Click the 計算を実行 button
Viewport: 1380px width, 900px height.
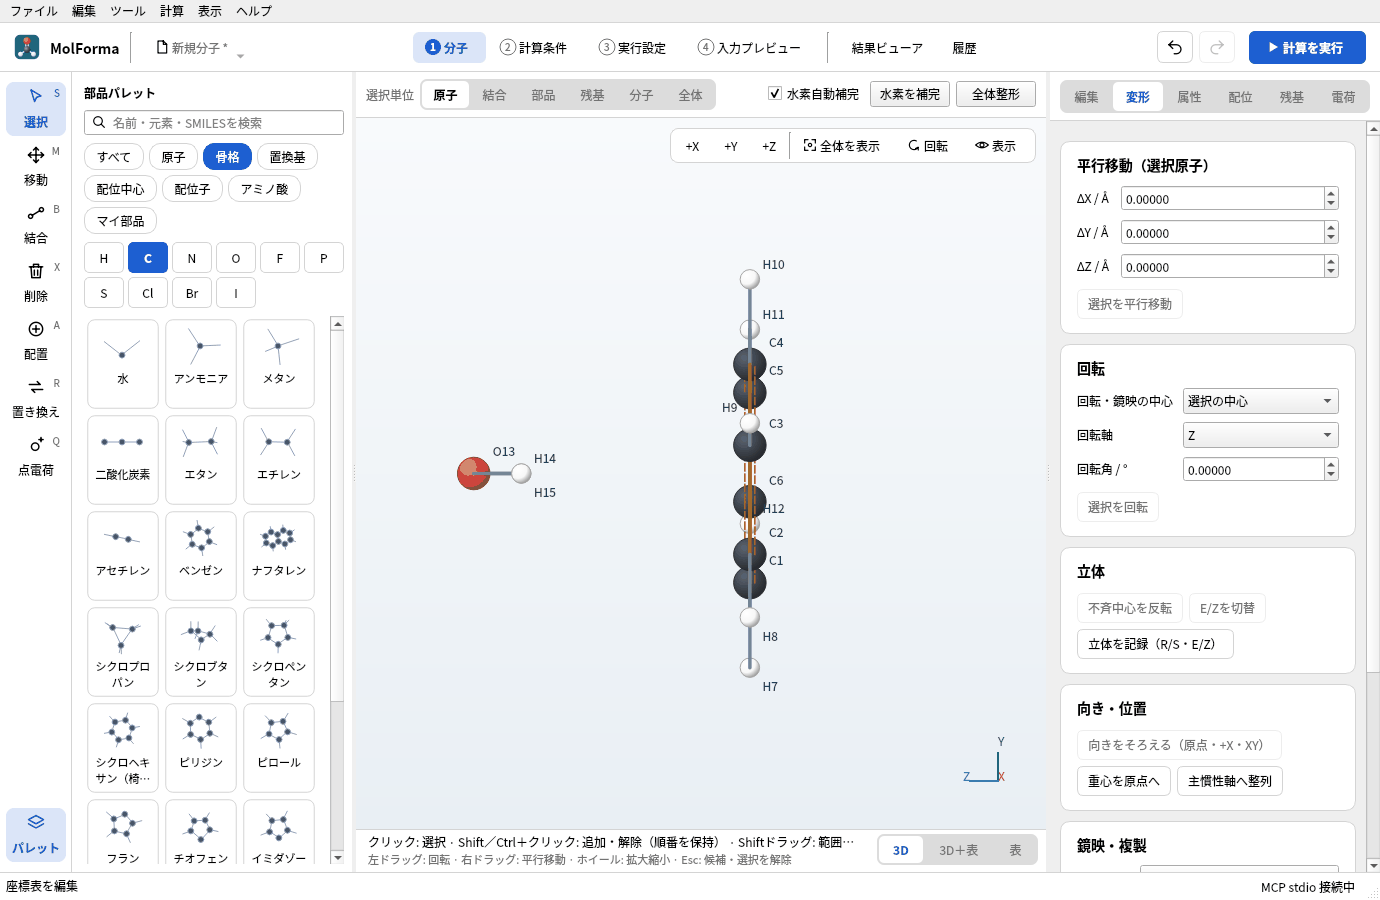coord(1307,47)
